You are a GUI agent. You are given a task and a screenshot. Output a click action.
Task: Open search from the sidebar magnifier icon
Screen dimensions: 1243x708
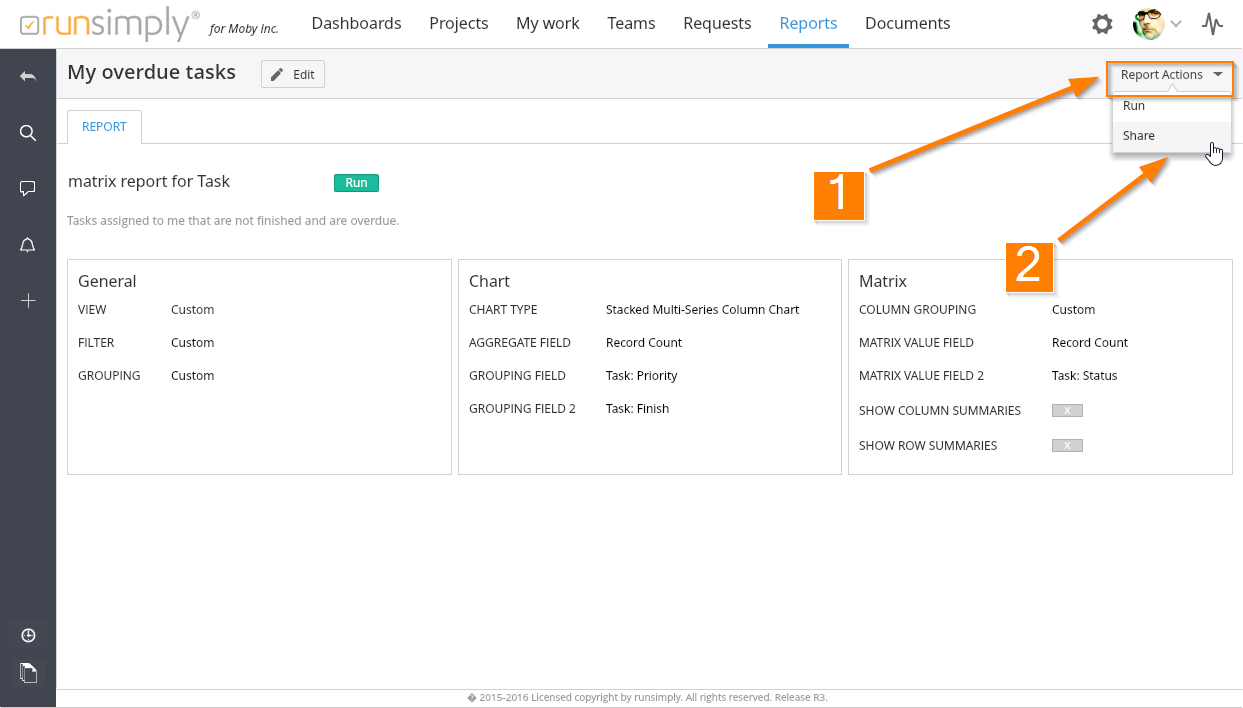click(28, 133)
